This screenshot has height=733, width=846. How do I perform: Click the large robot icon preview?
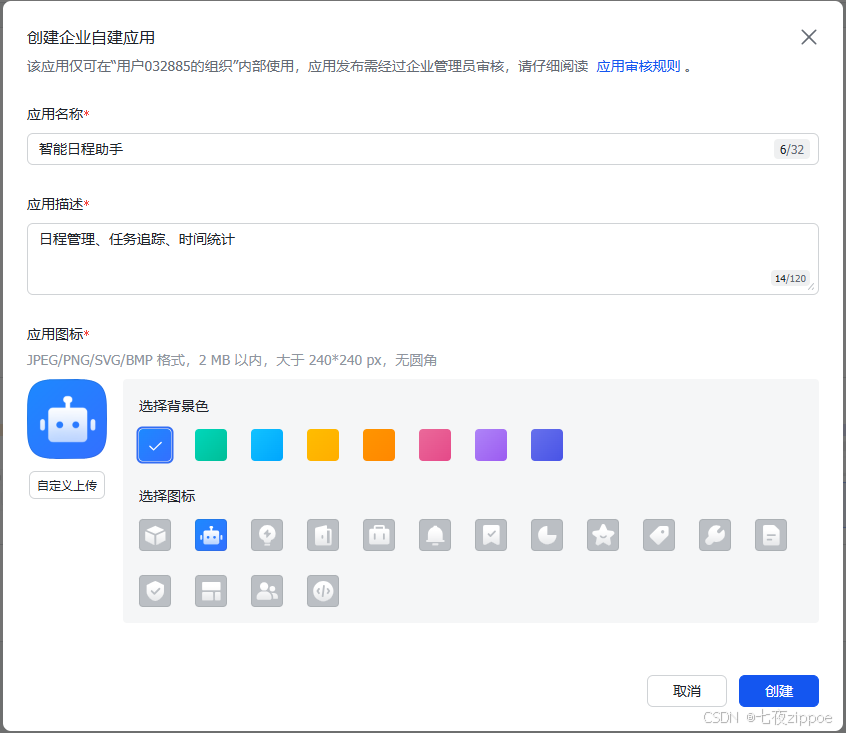[x=67, y=419]
